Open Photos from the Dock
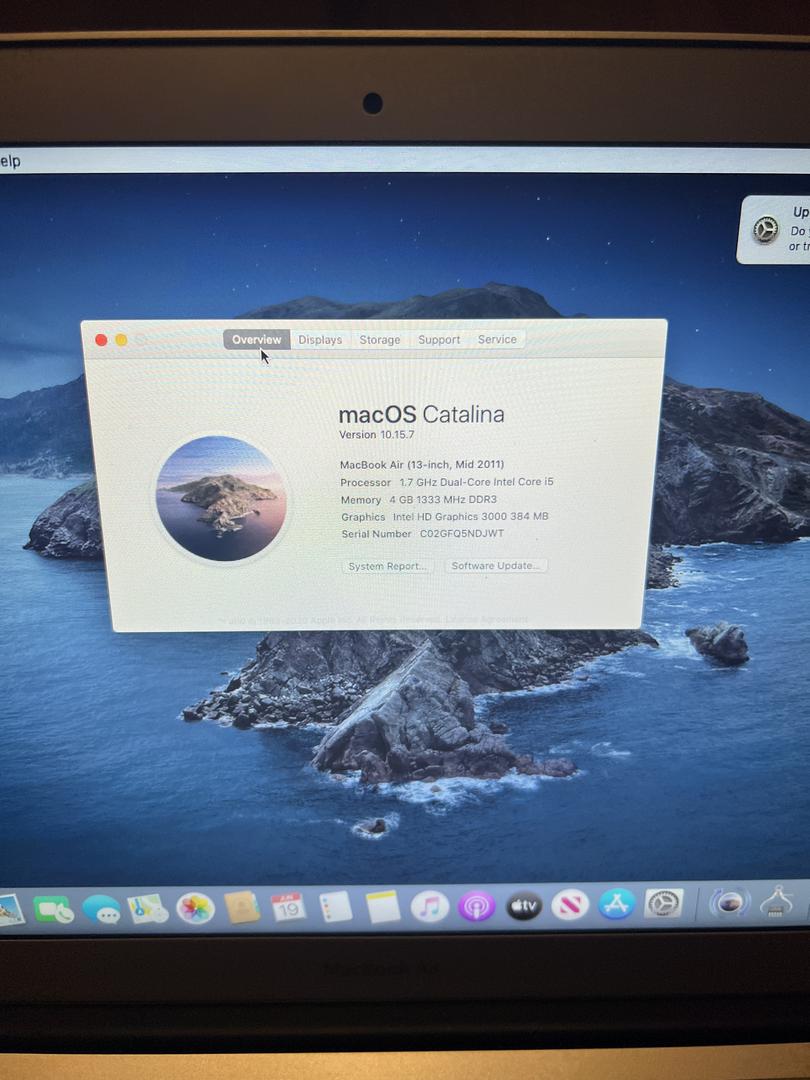810x1080 pixels. point(196,908)
